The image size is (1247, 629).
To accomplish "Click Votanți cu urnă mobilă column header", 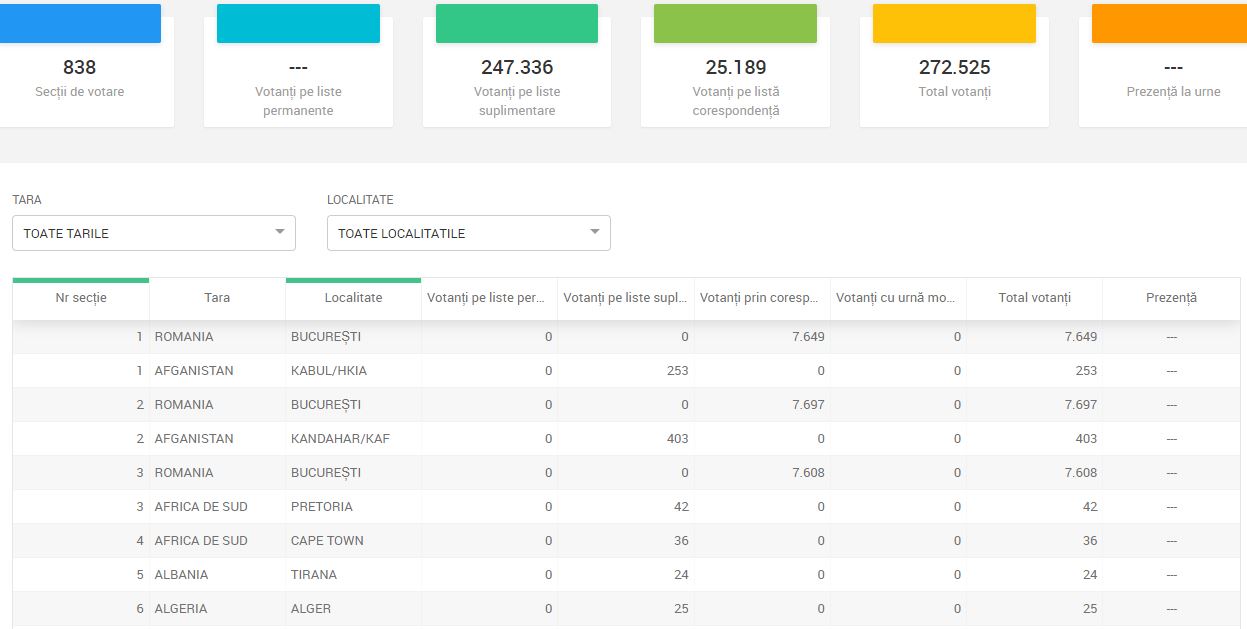I will (898, 298).
